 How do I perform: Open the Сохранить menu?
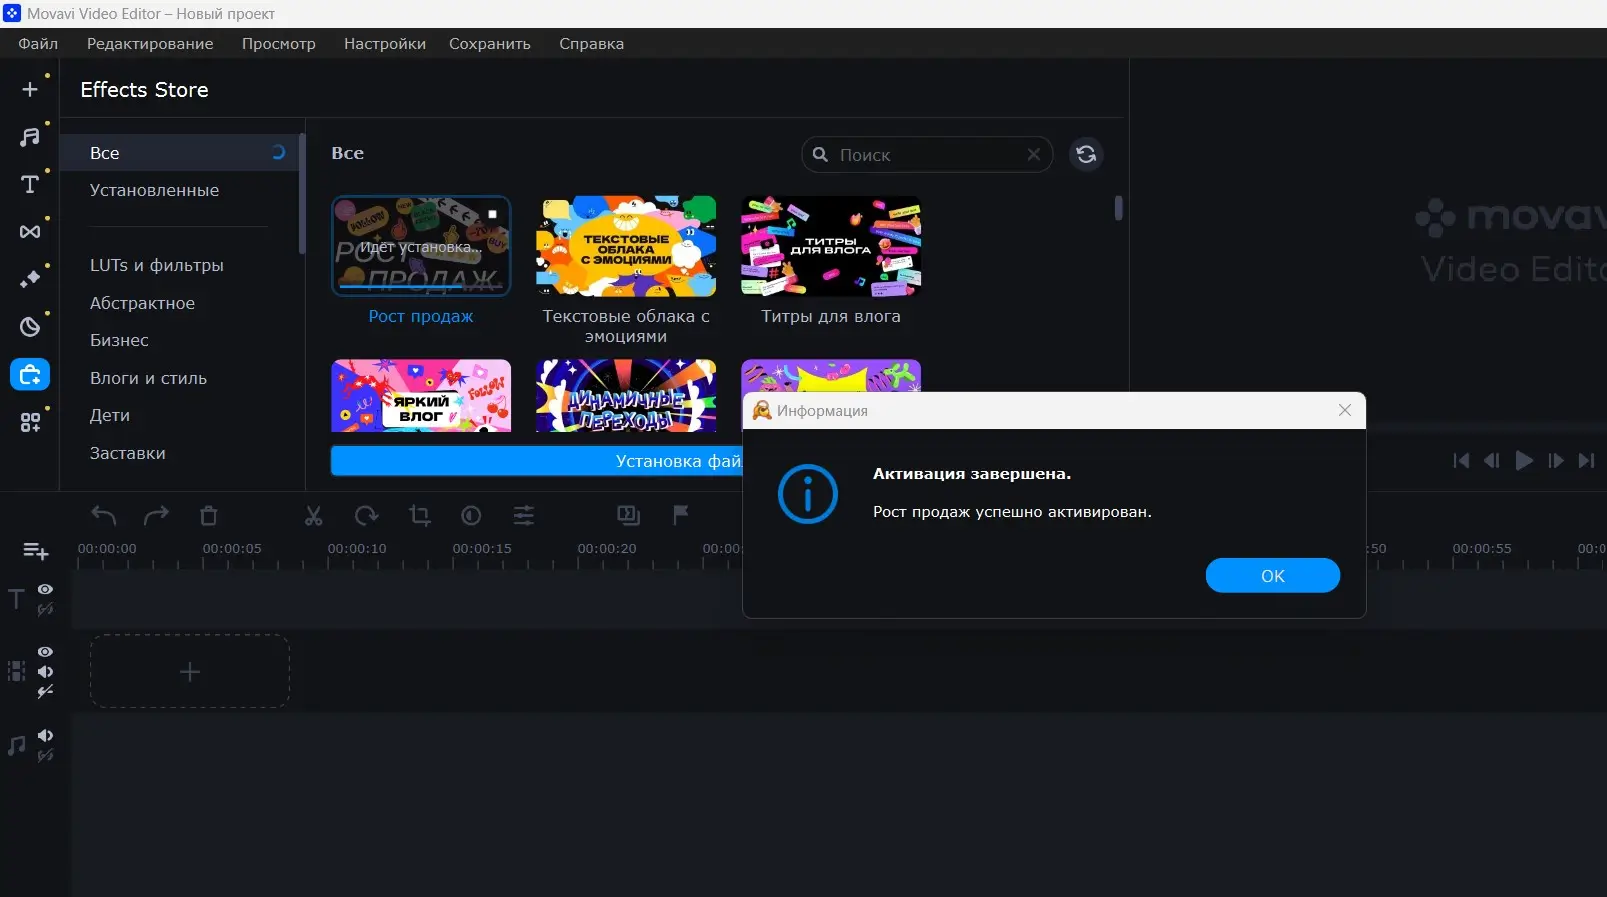coord(490,43)
